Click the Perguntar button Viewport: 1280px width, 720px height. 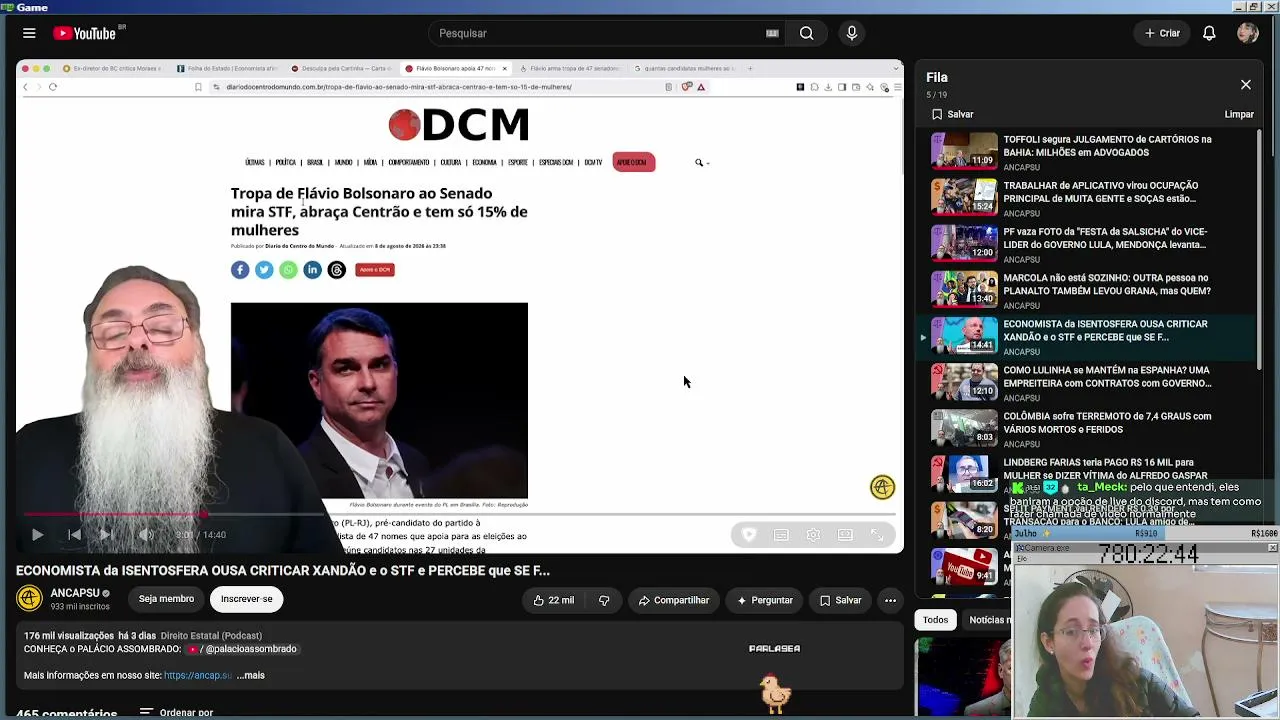(765, 600)
